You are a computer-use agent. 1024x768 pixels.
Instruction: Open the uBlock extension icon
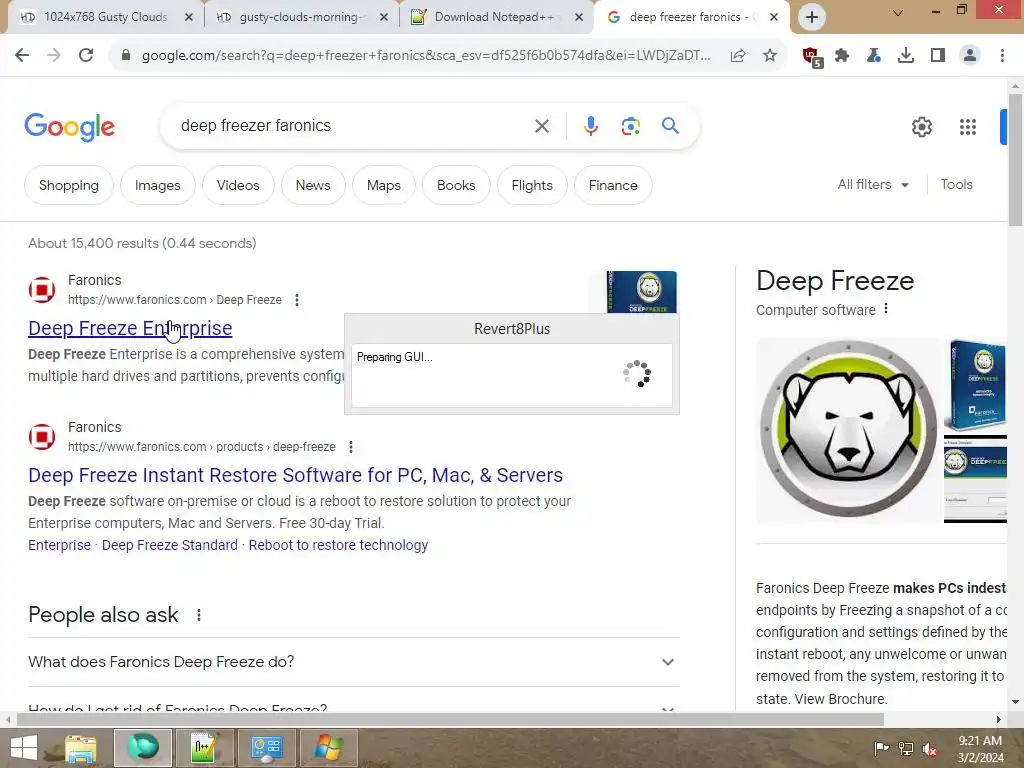coord(812,57)
